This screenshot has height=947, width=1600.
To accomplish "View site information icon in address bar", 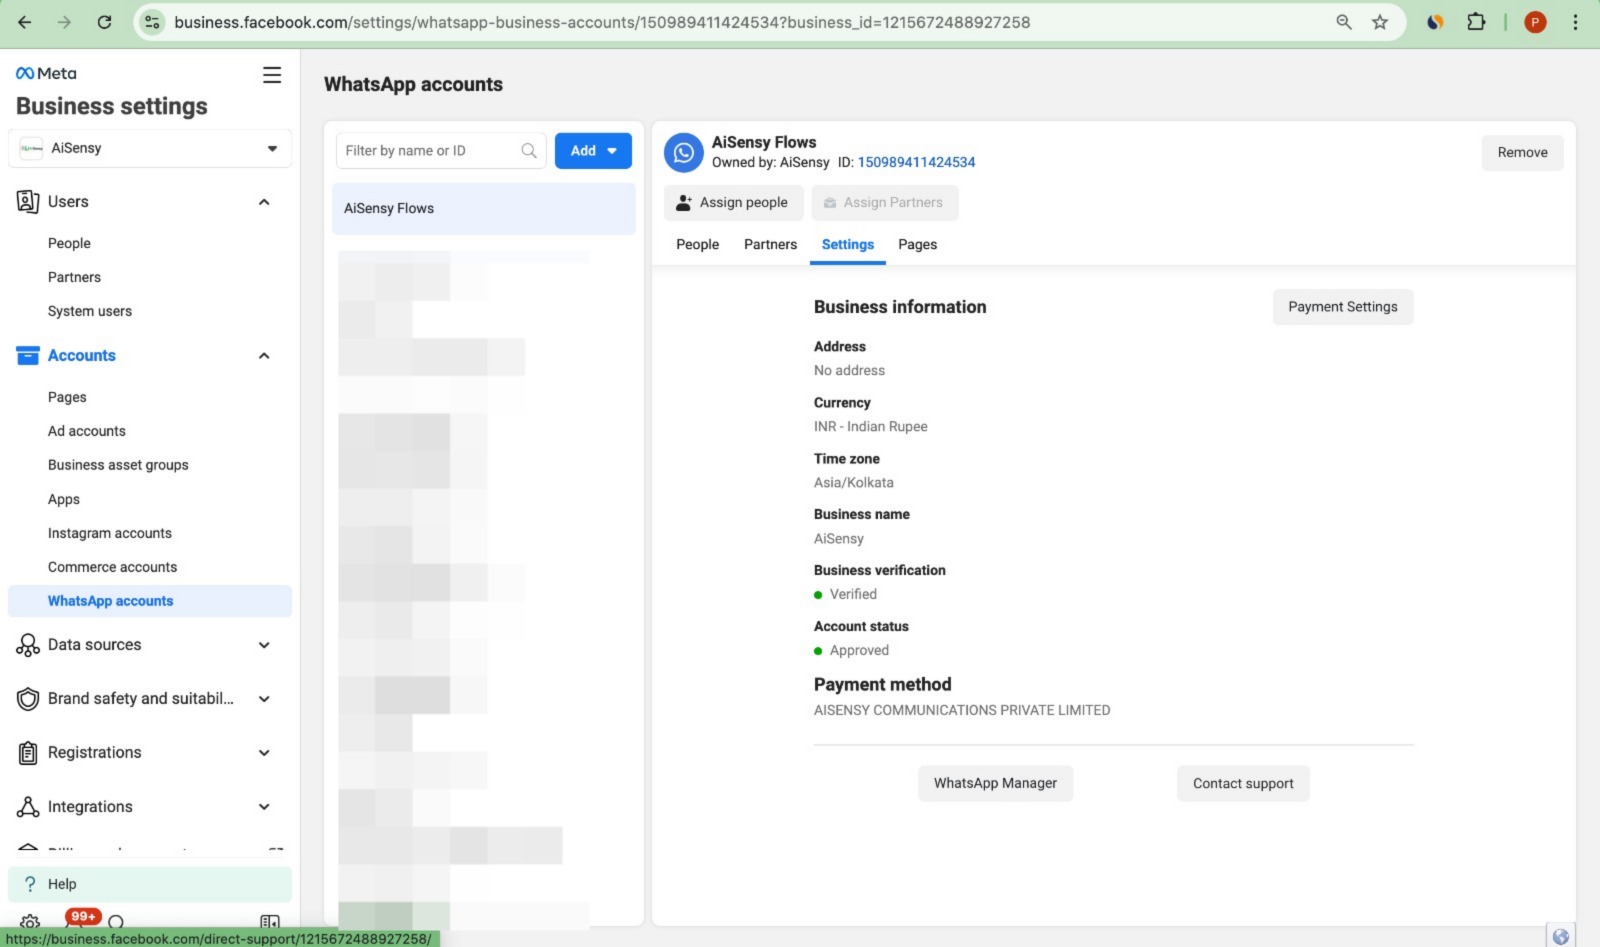I will pyautogui.click(x=152, y=22).
